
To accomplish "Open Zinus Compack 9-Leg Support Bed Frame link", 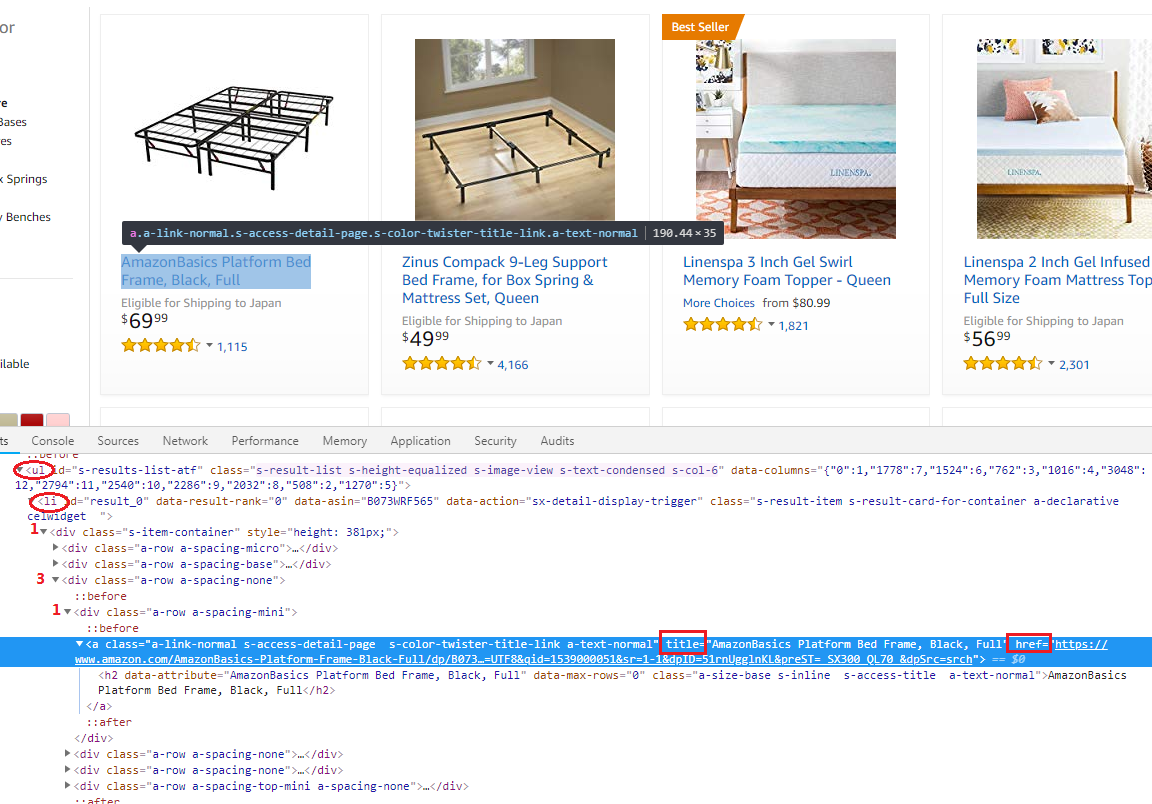I will click(x=505, y=280).
